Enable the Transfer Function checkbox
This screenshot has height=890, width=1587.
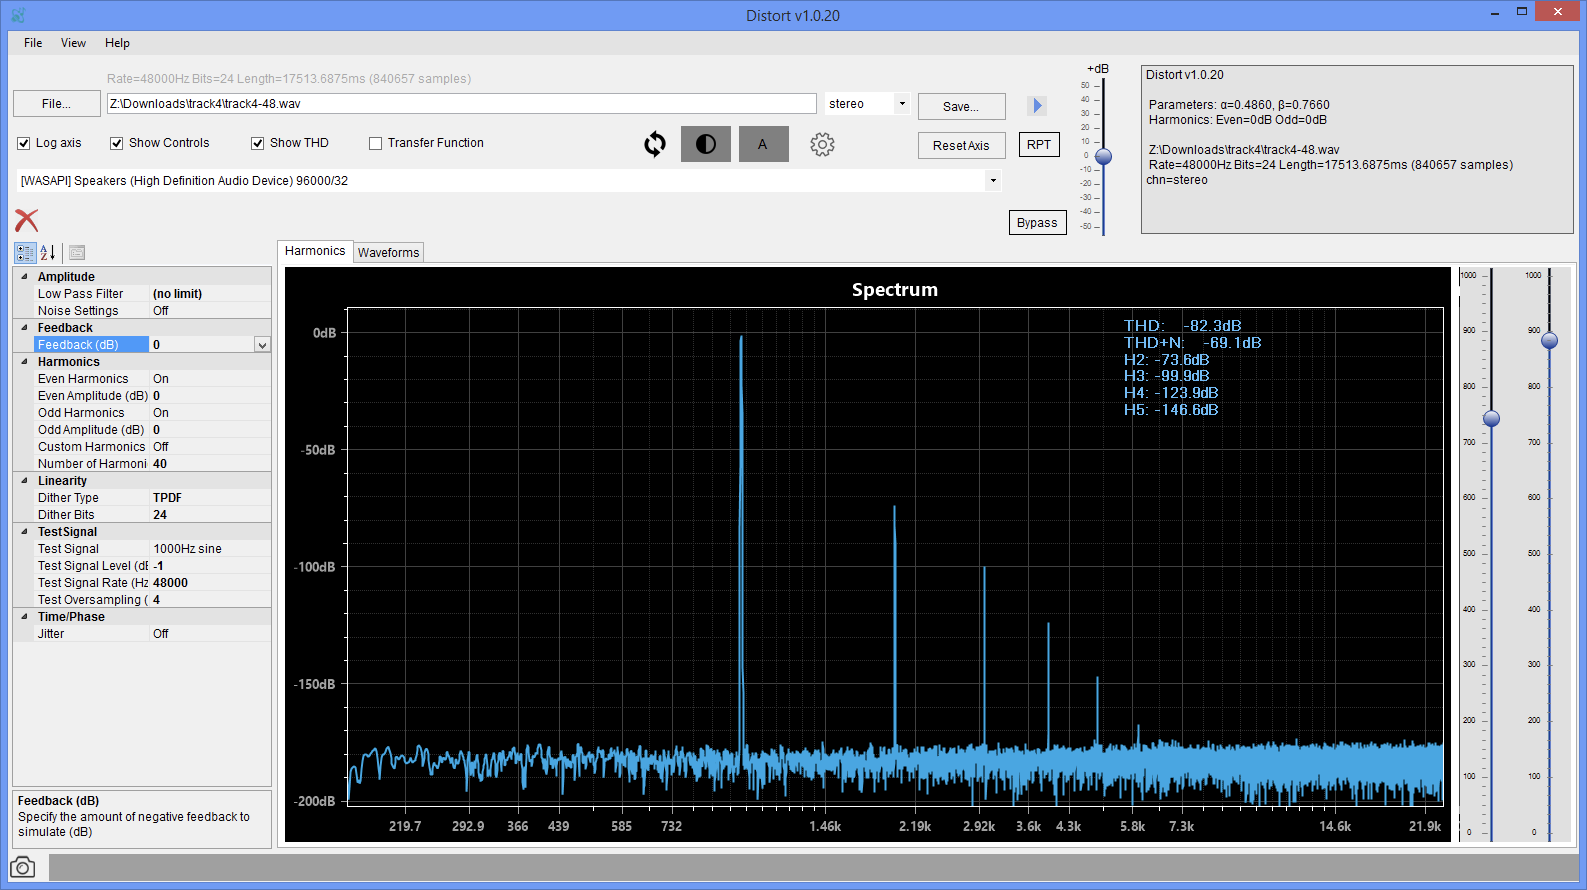(376, 143)
